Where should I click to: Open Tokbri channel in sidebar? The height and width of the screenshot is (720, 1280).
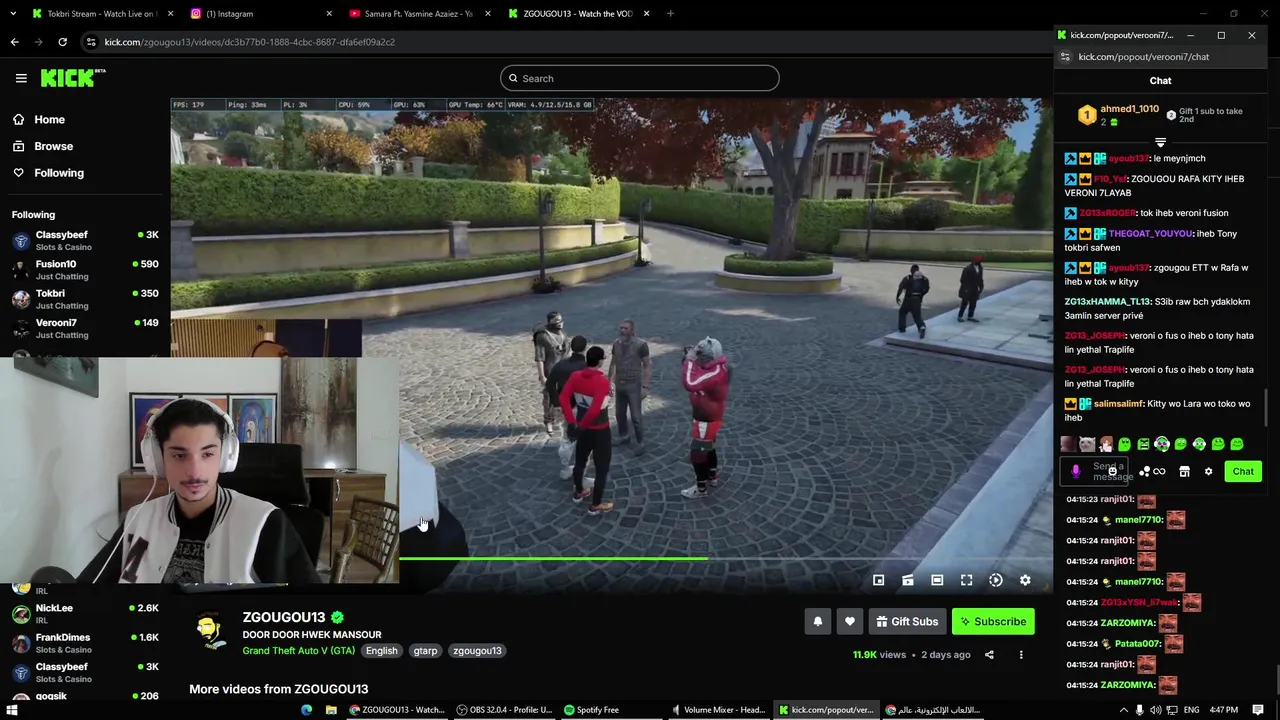[x=84, y=299]
